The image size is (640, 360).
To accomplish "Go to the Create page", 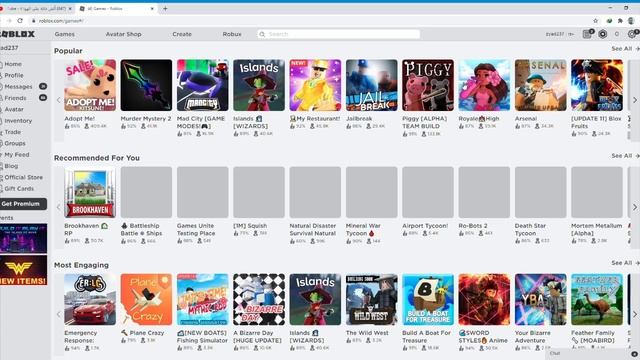I will (x=182, y=34).
